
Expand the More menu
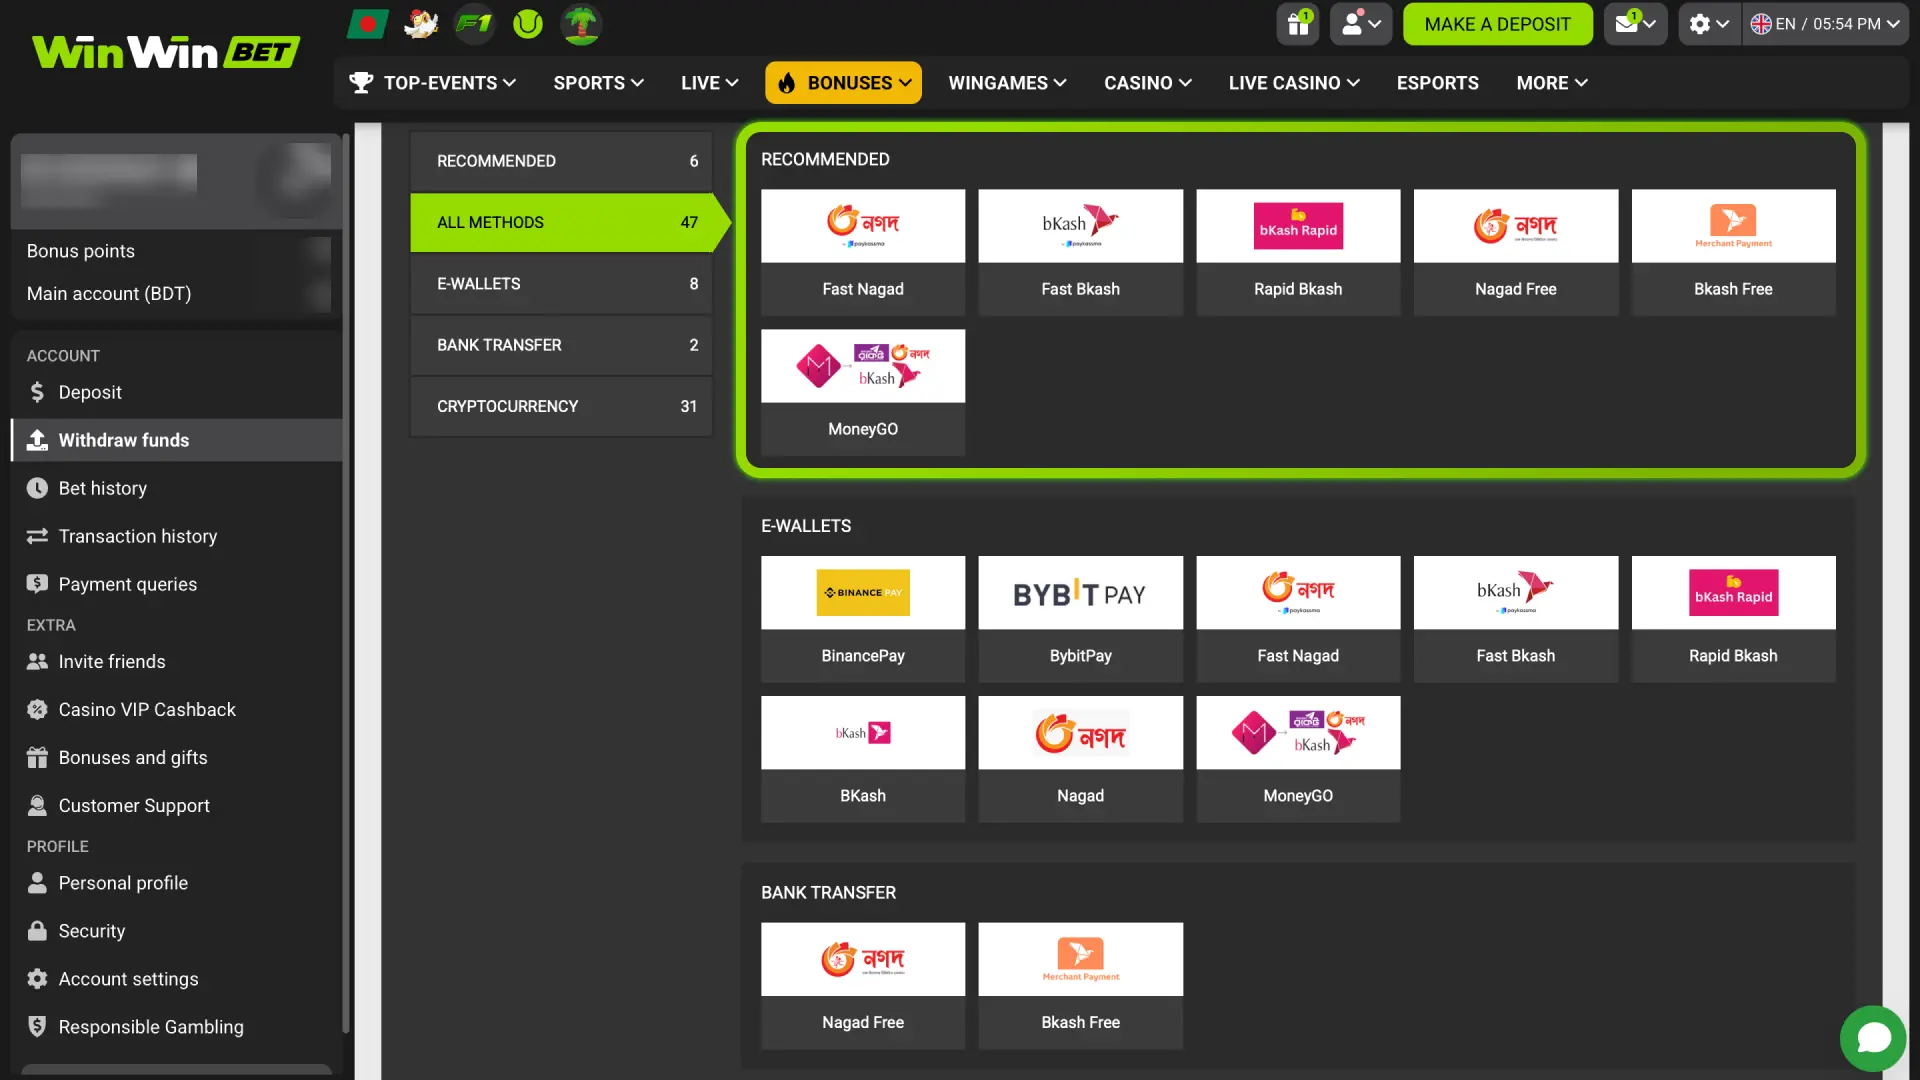[x=1551, y=83]
